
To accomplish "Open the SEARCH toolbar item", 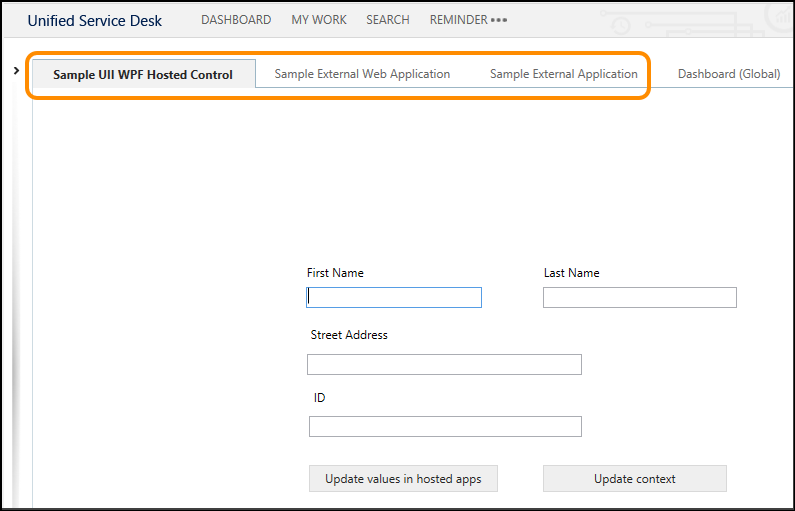I will (x=388, y=20).
